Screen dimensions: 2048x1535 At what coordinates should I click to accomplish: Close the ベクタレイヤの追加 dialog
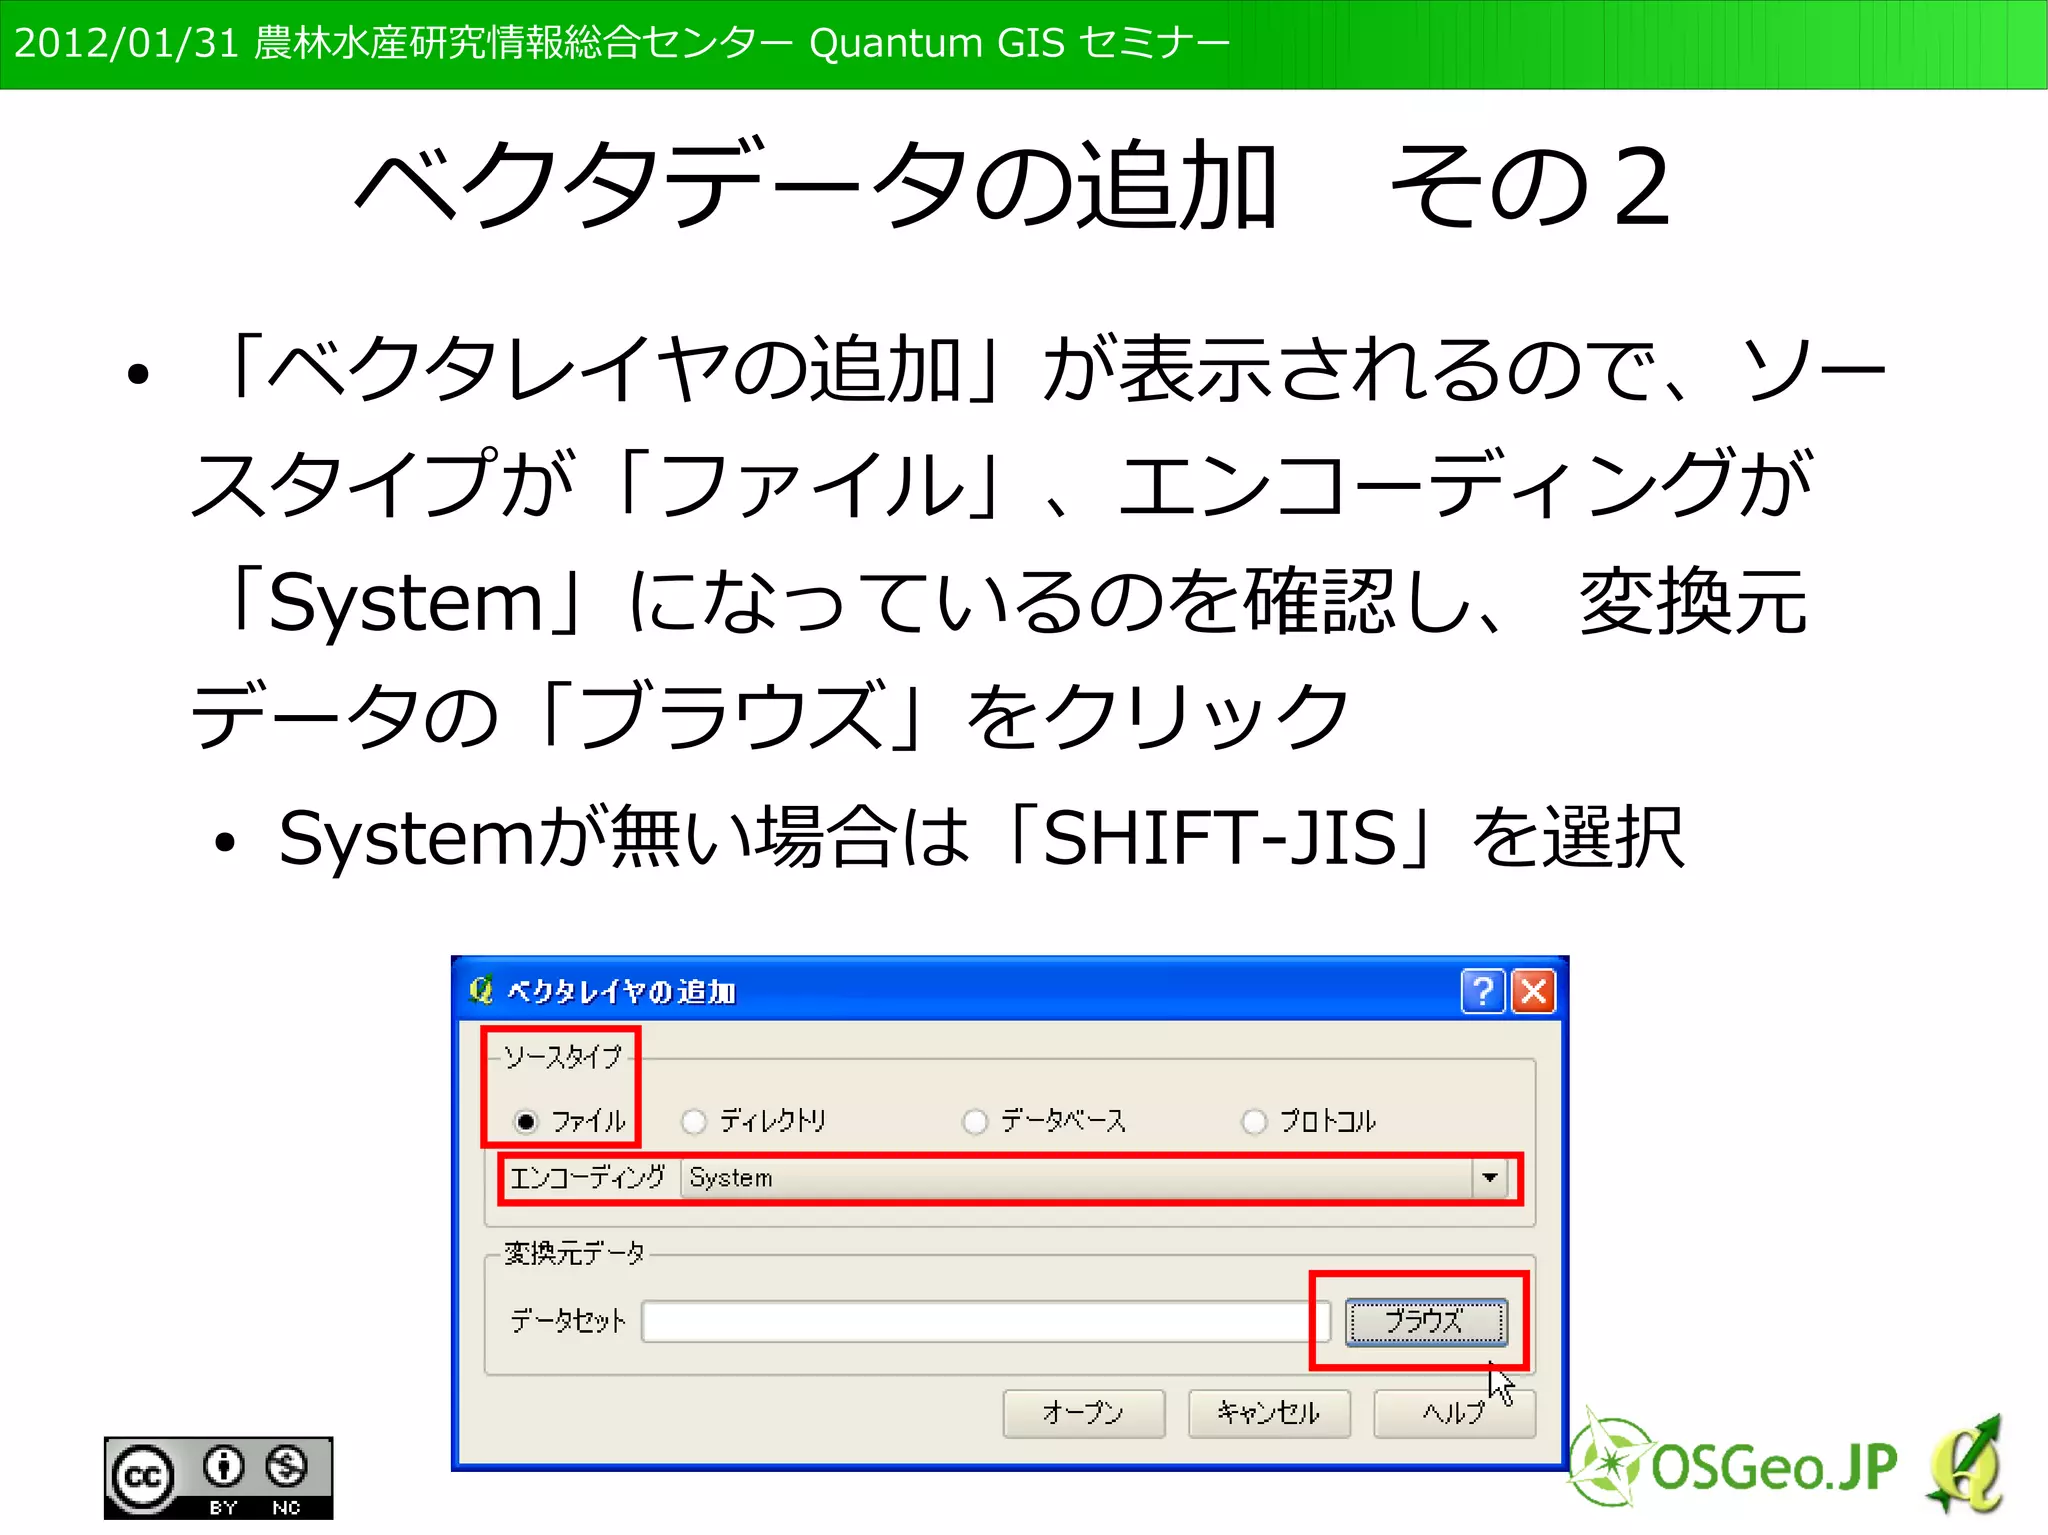(1533, 991)
